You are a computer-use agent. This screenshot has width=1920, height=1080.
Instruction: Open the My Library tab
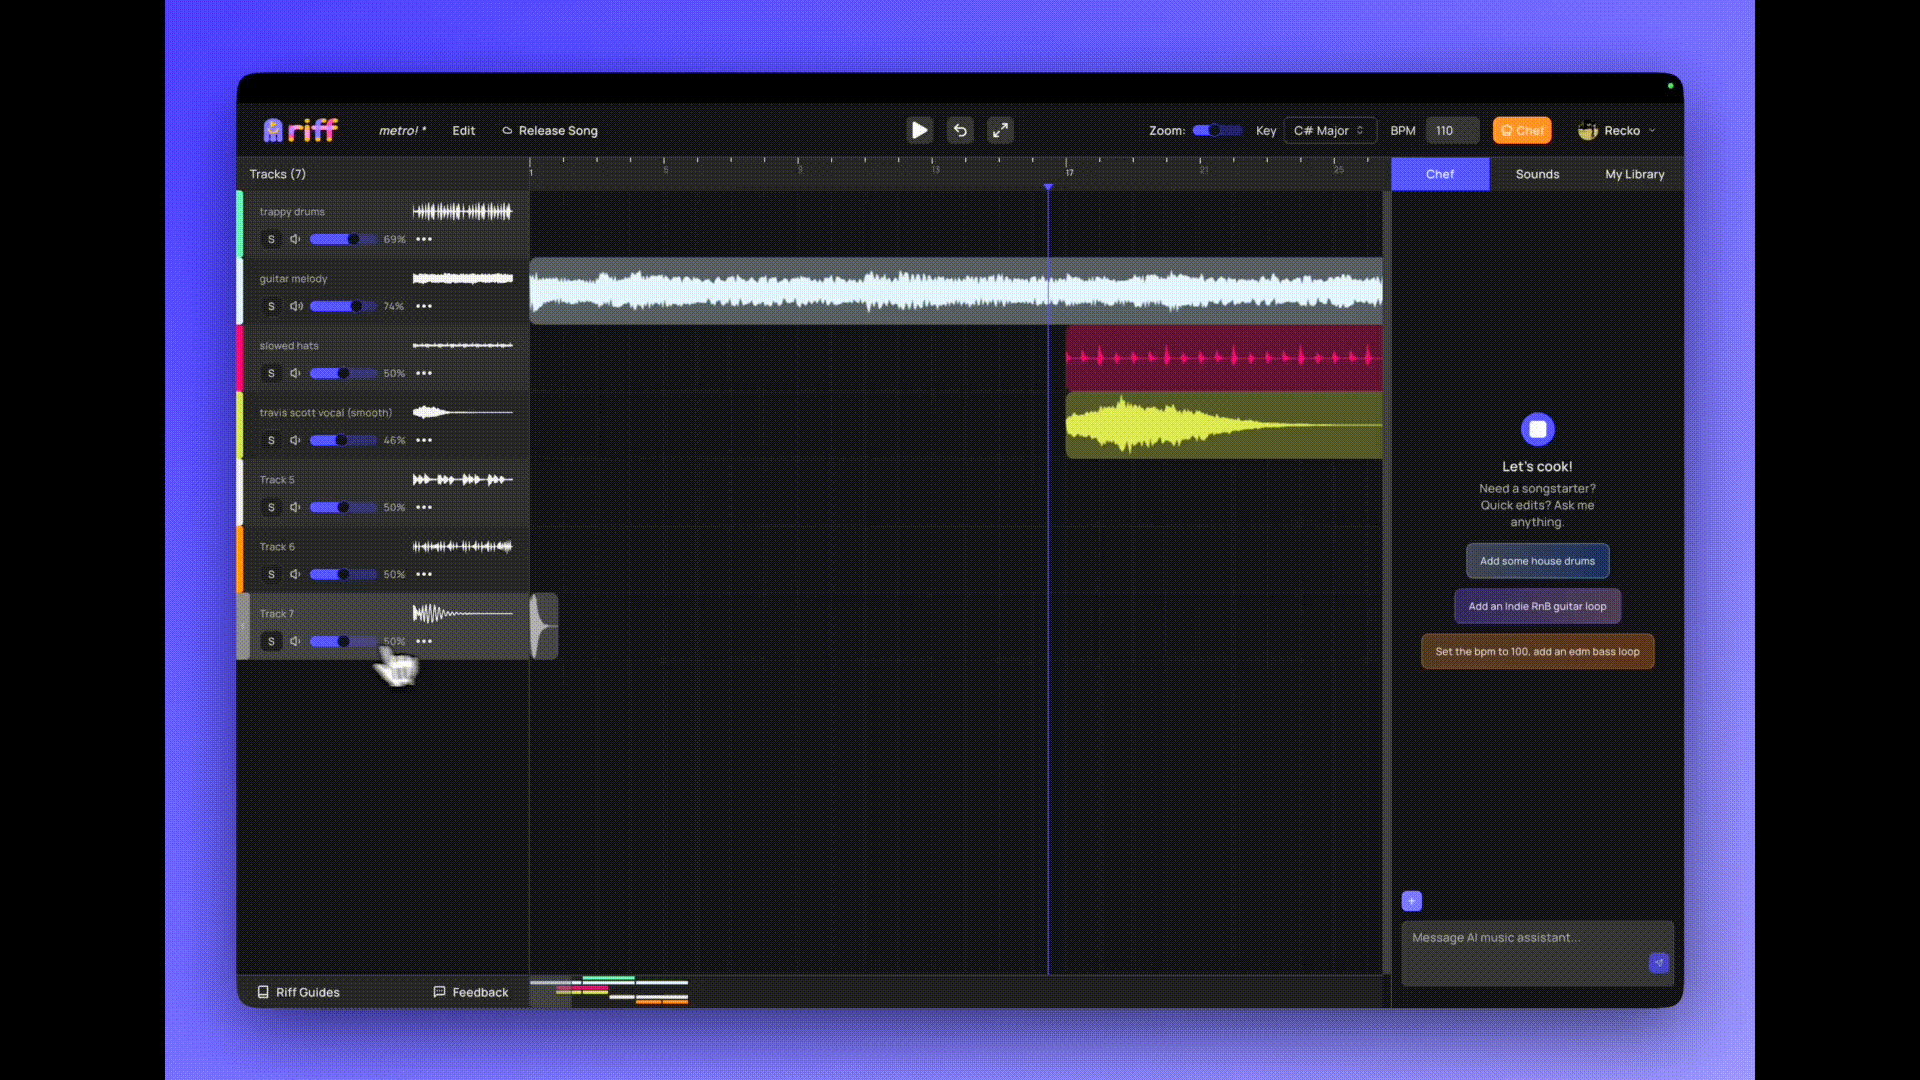click(1634, 174)
